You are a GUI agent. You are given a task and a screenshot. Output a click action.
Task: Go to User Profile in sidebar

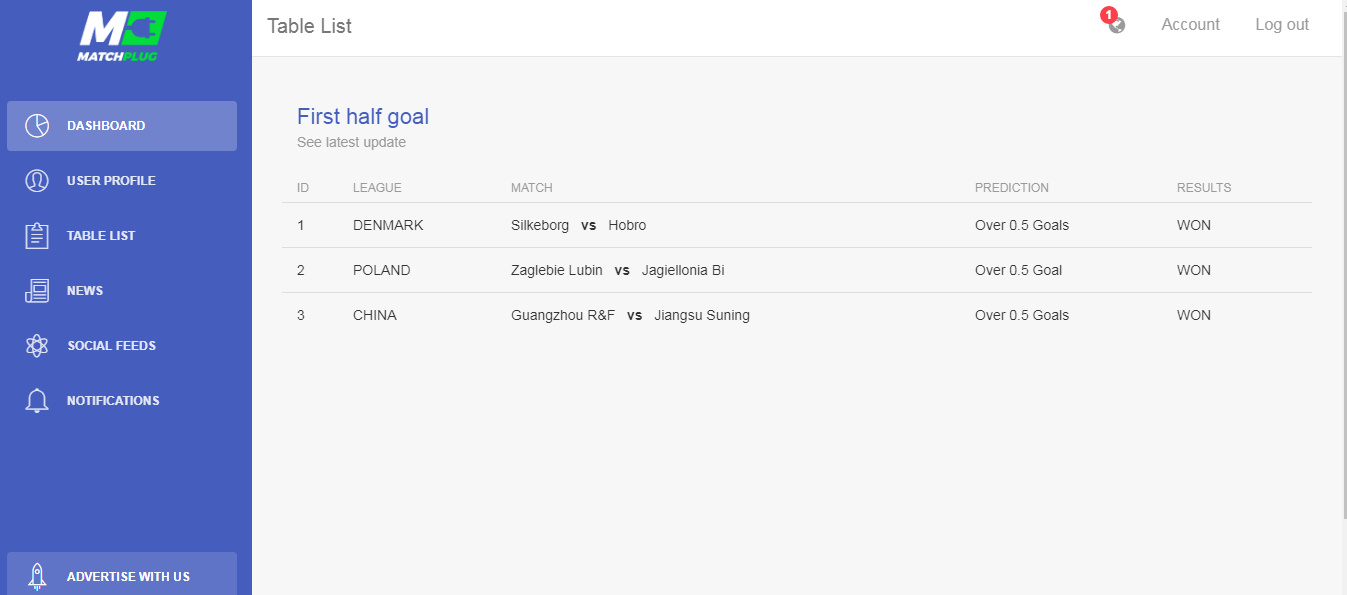pyautogui.click(x=122, y=181)
